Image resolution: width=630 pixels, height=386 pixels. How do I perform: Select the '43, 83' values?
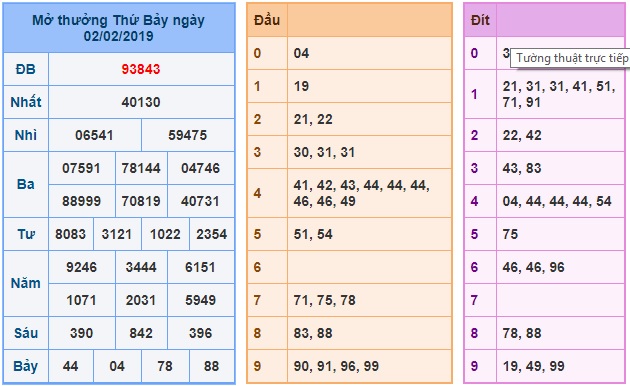point(522,168)
